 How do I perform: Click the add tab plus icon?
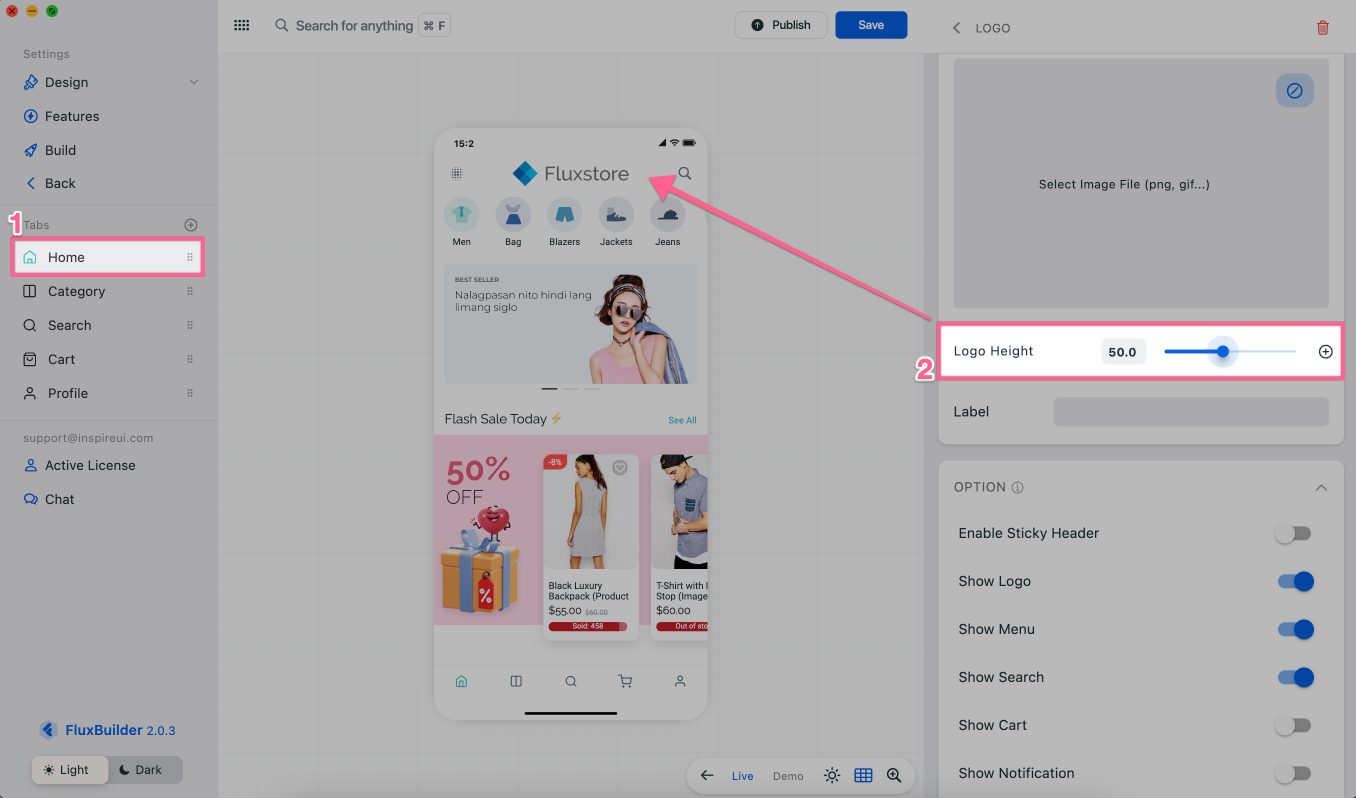point(191,225)
